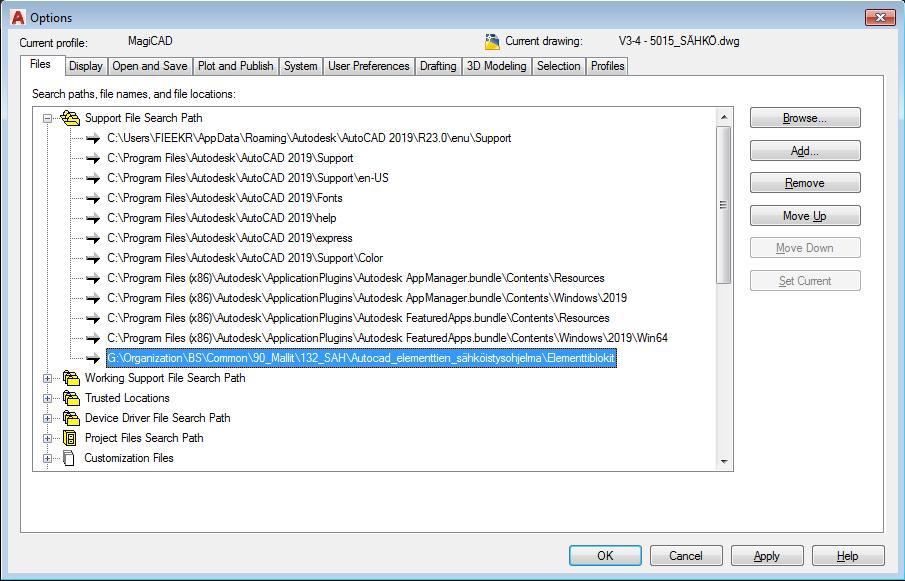Expand the Trusted Locations node
The image size is (905, 581).
tap(47, 398)
